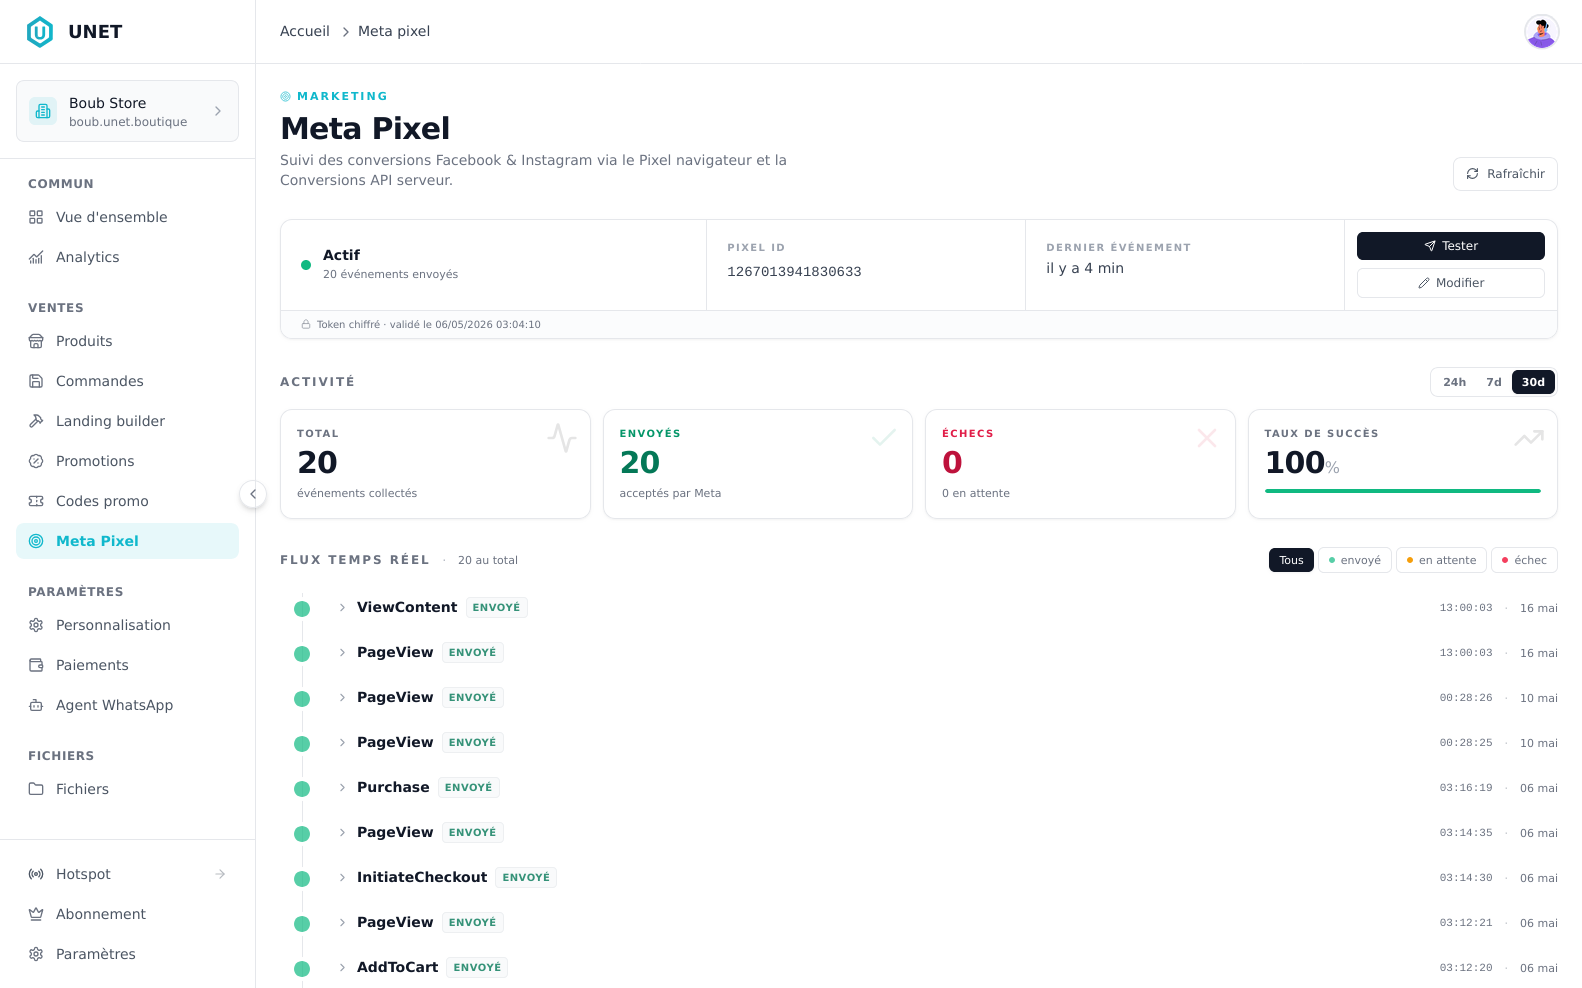The width and height of the screenshot is (1582, 988).
Task: Expand the ViewContent event row
Action: pyautogui.click(x=342, y=607)
